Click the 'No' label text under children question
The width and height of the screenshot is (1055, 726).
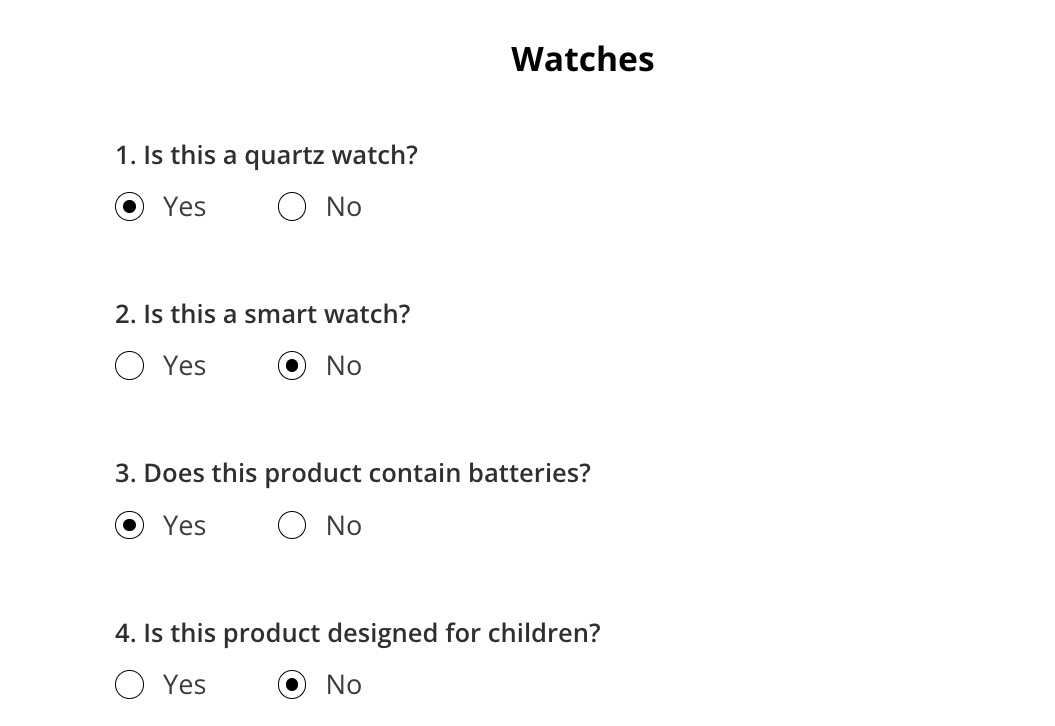[x=344, y=685]
